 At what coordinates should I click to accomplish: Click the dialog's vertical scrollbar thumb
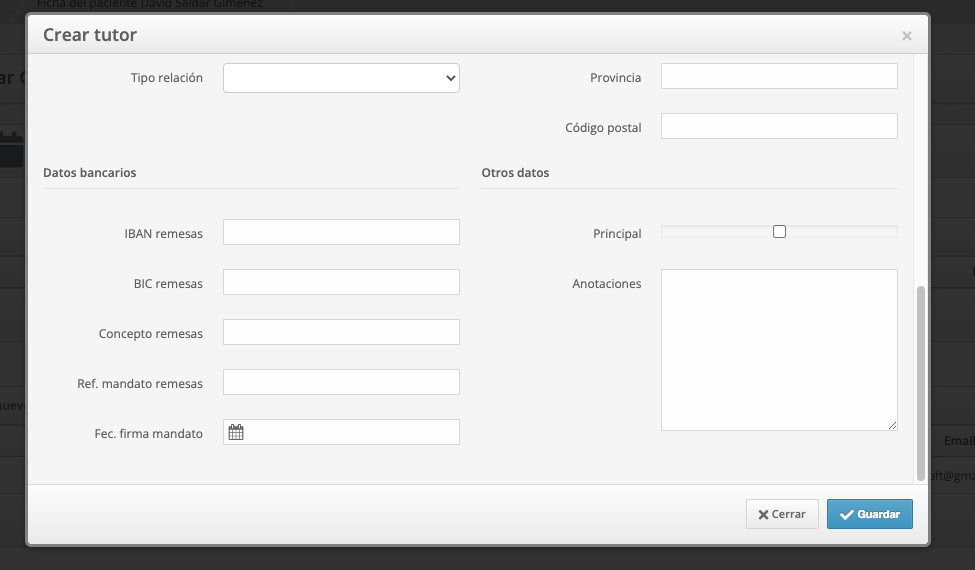point(921,384)
